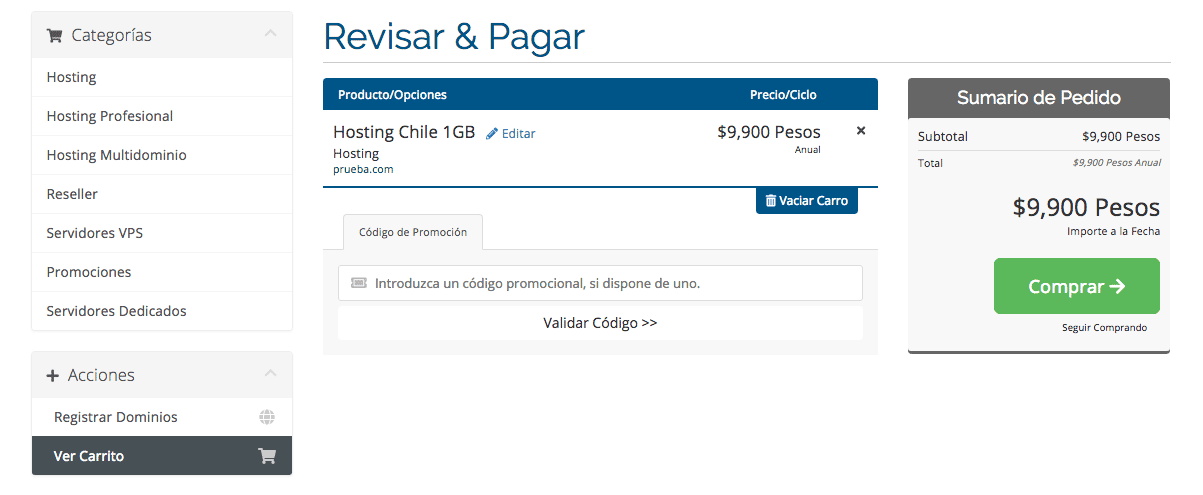Click Validar Código button
Viewport: 1203px width, 495px height.
click(600, 323)
